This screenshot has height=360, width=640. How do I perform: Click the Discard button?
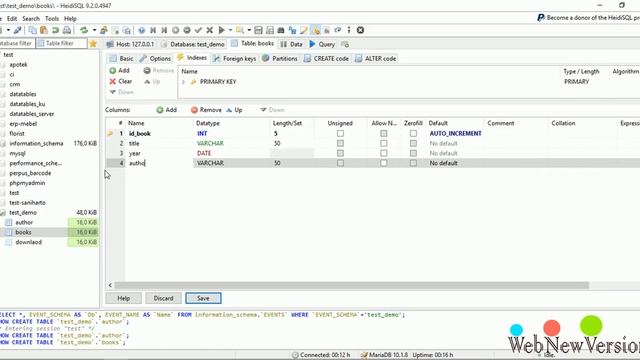click(163, 298)
